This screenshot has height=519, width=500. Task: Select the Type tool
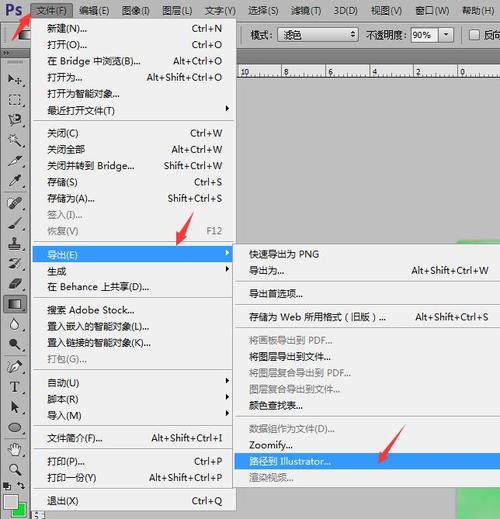pos(14,387)
